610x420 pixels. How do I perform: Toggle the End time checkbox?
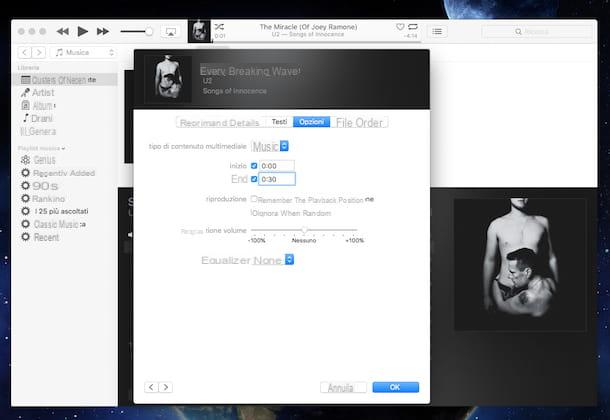click(x=254, y=179)
